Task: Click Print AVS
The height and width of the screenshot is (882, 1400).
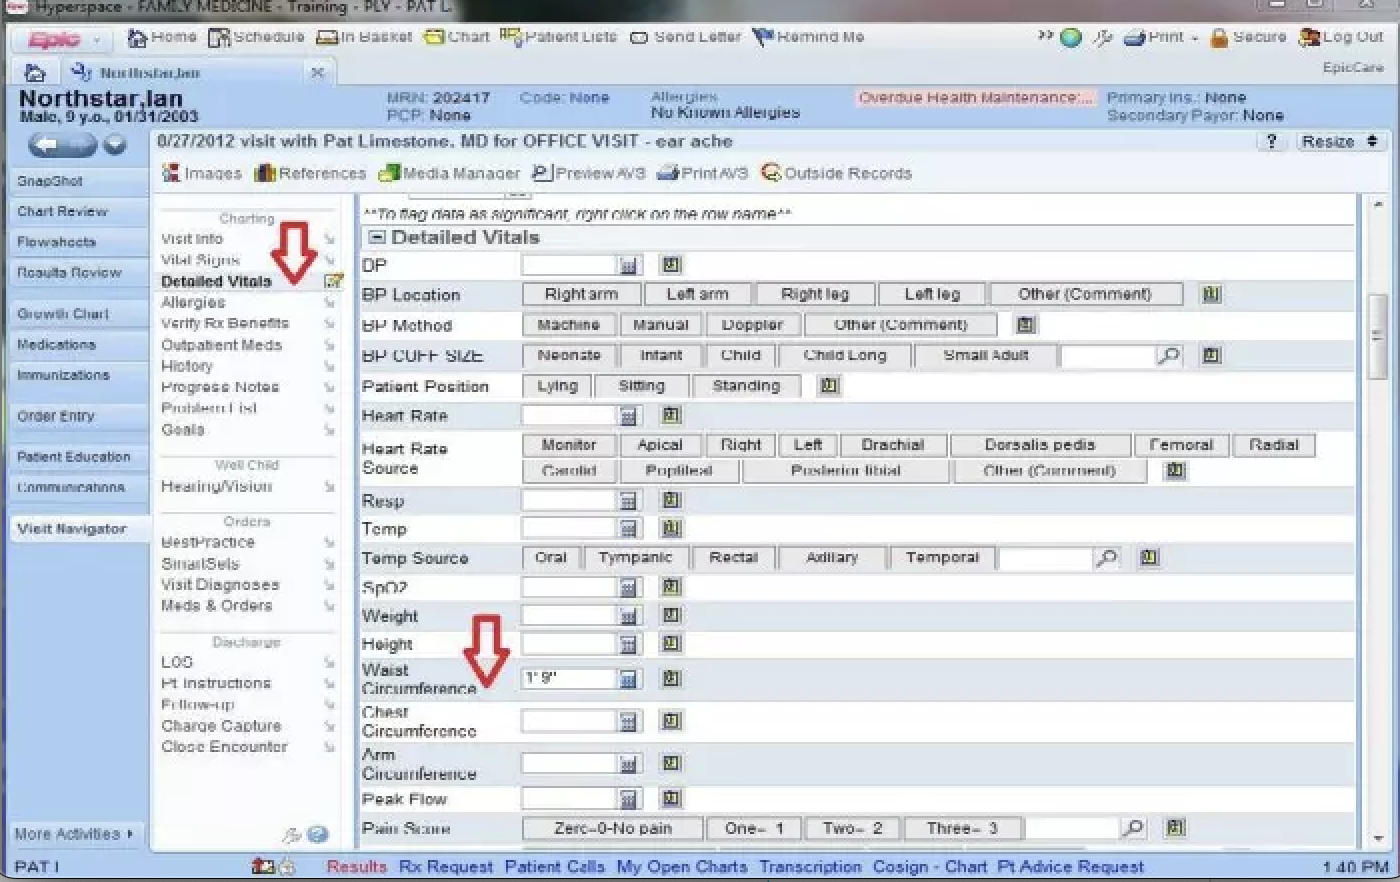Action: 702,173
